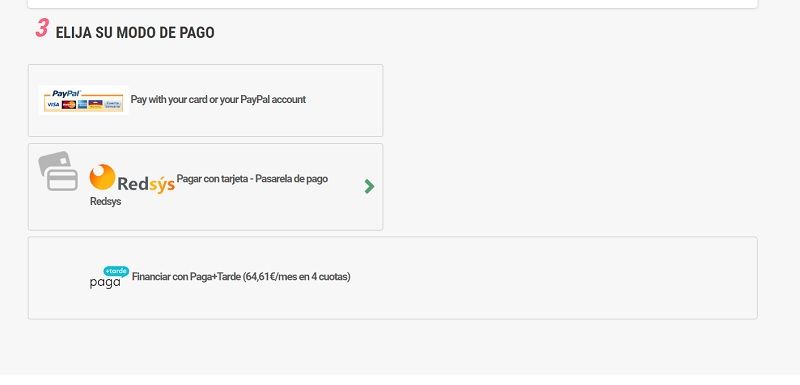Click the PayPal wordmark logo

(66, 94)
